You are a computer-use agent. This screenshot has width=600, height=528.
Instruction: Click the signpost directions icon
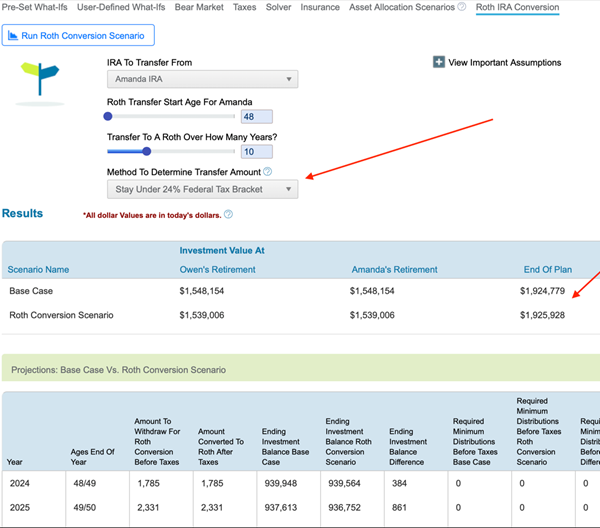pyautogui.click(x=40, y=78)
